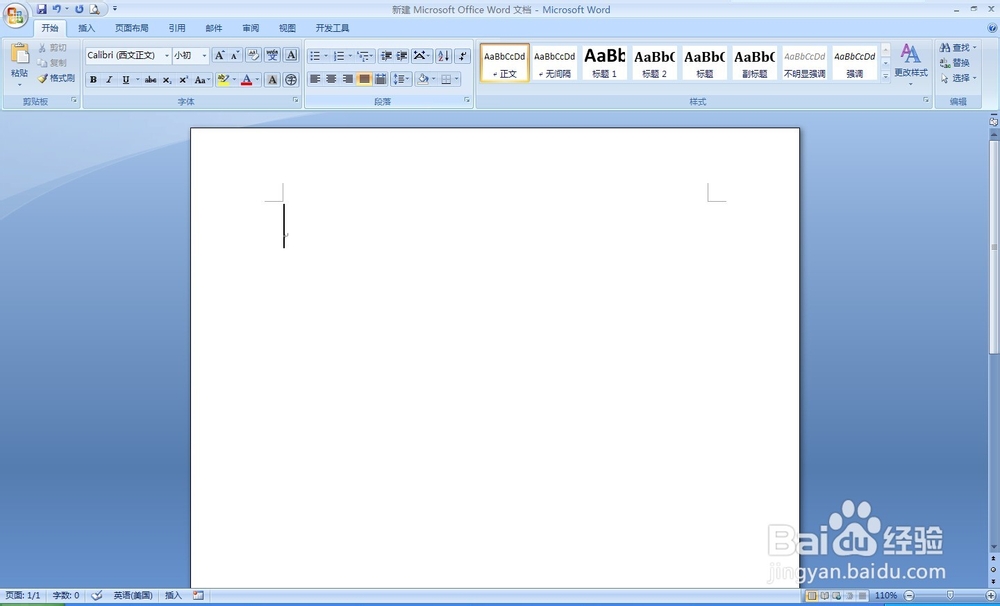This screenshot has height=606, width=1000.
Task: Apply character shading (gray A)
Action: click(272, 80)
